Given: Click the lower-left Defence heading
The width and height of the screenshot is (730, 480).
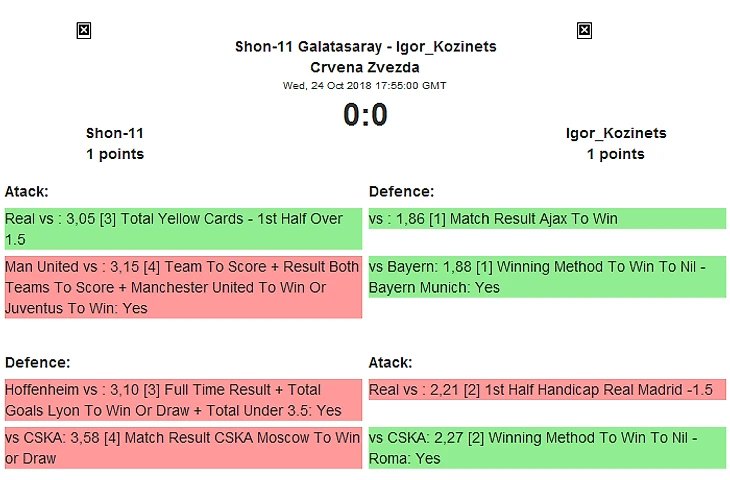Looking at the screenshot, I should pos(37,362).
